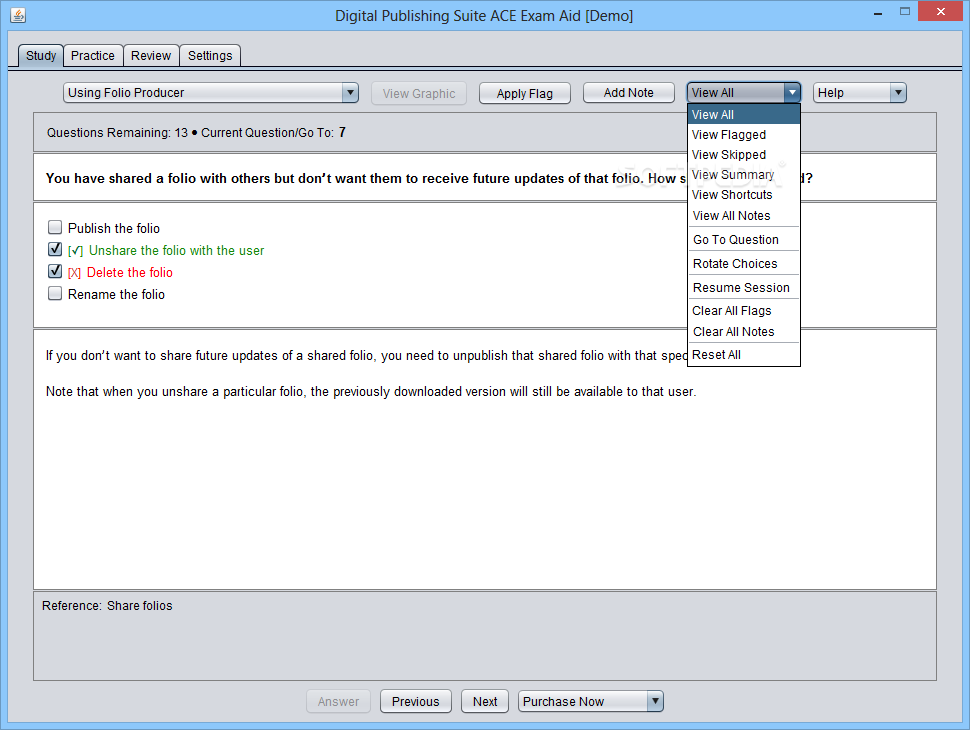Close the Exam Aid window

pos(940,11)
